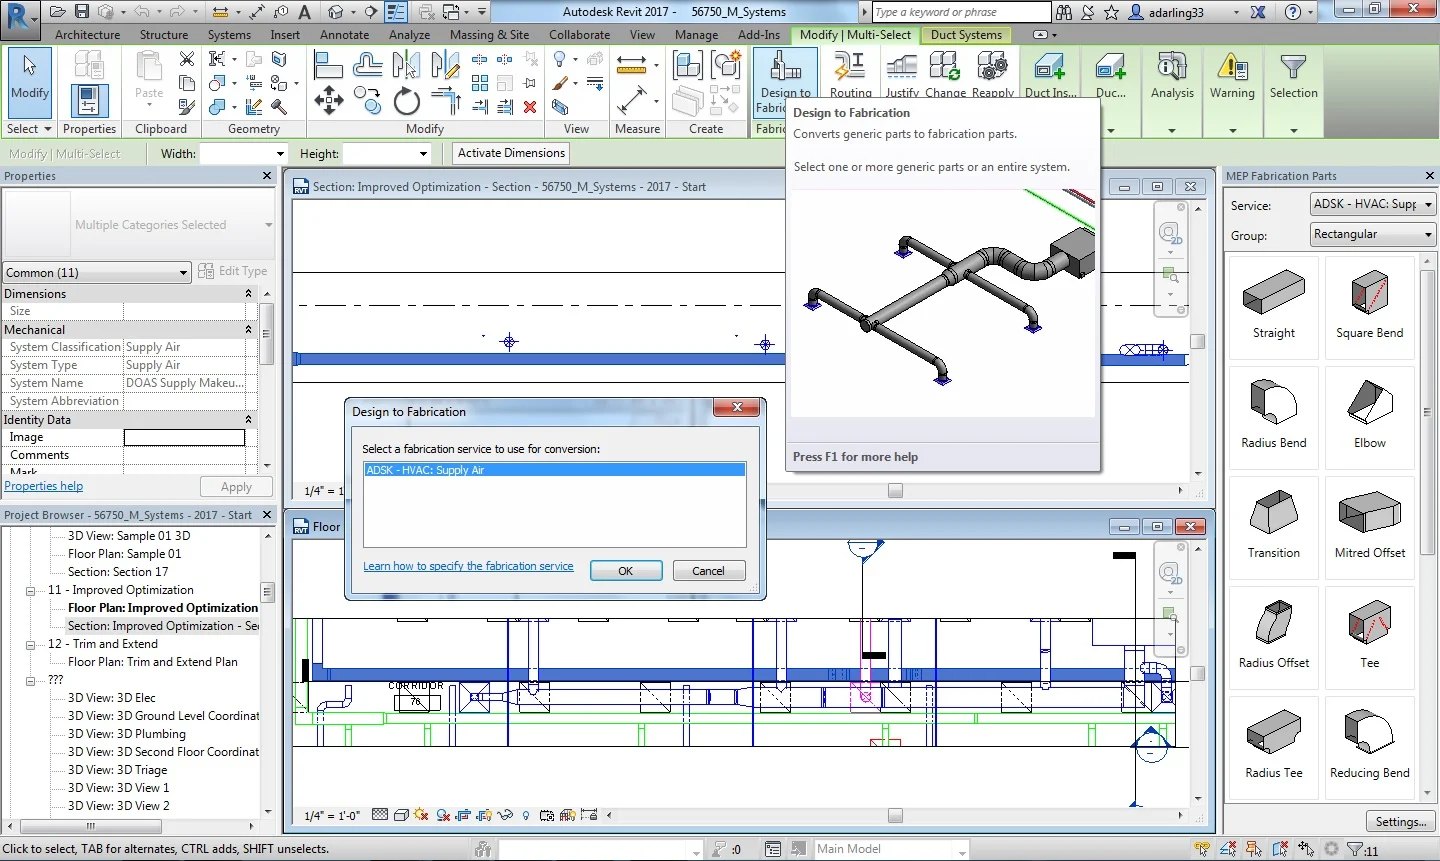Toggle Crop View in floor plan control bar
This screenshot has height=861, width=1440.
click(462, 815)
